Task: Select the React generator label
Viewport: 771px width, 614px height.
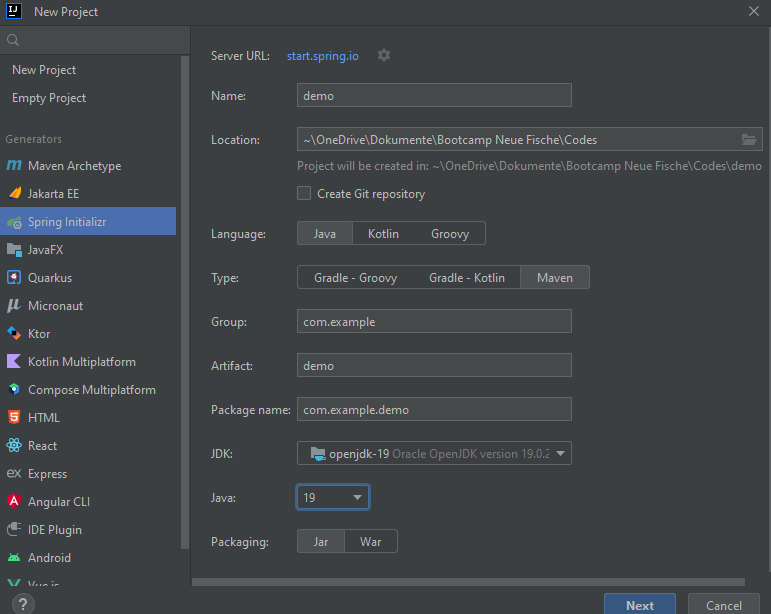Action: click(x=42, y=446)
